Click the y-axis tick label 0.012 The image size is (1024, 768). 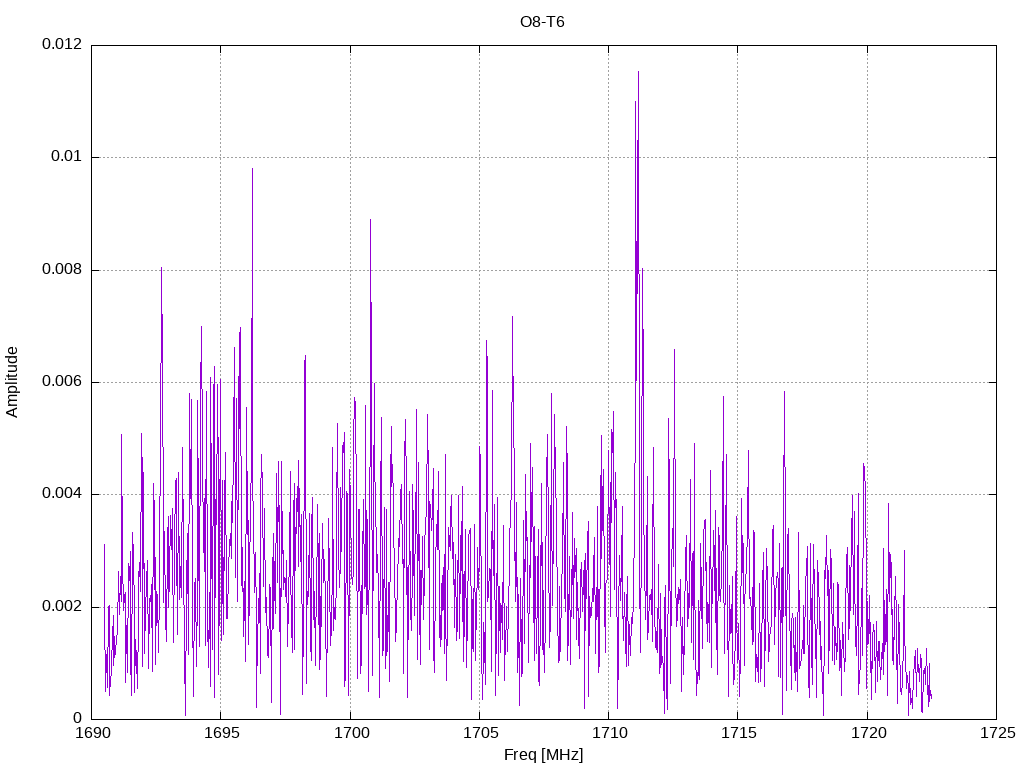click(x=62, y=44)
